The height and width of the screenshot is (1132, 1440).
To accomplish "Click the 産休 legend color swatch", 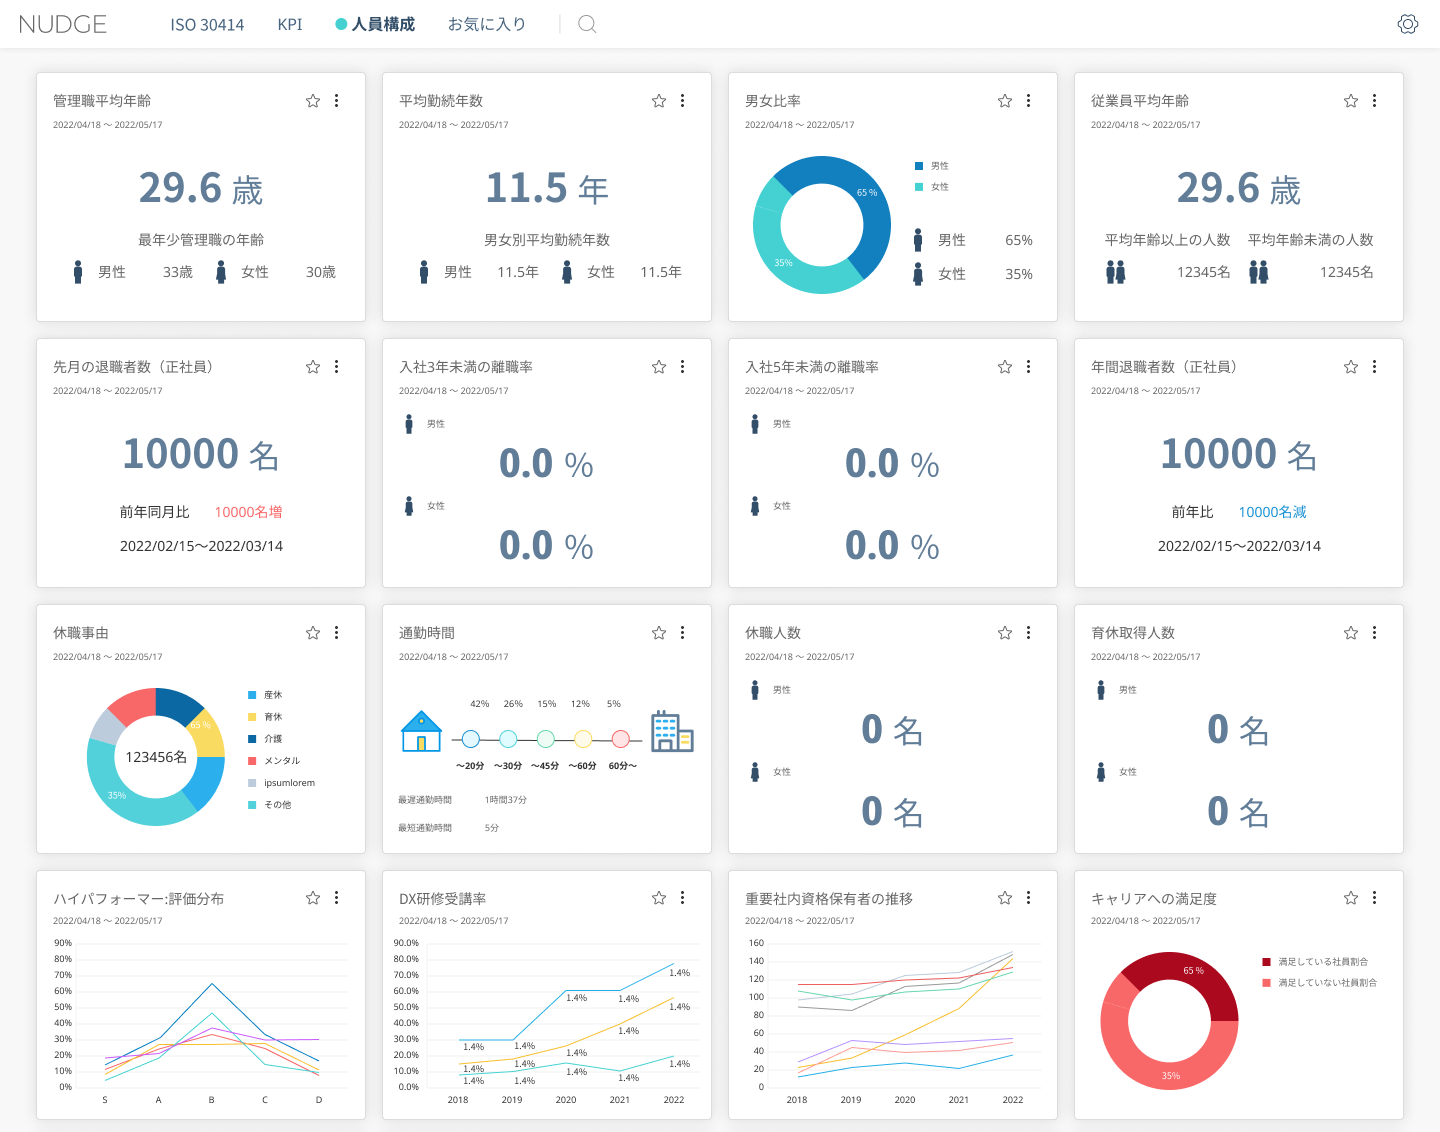I will tap(252, 695).
